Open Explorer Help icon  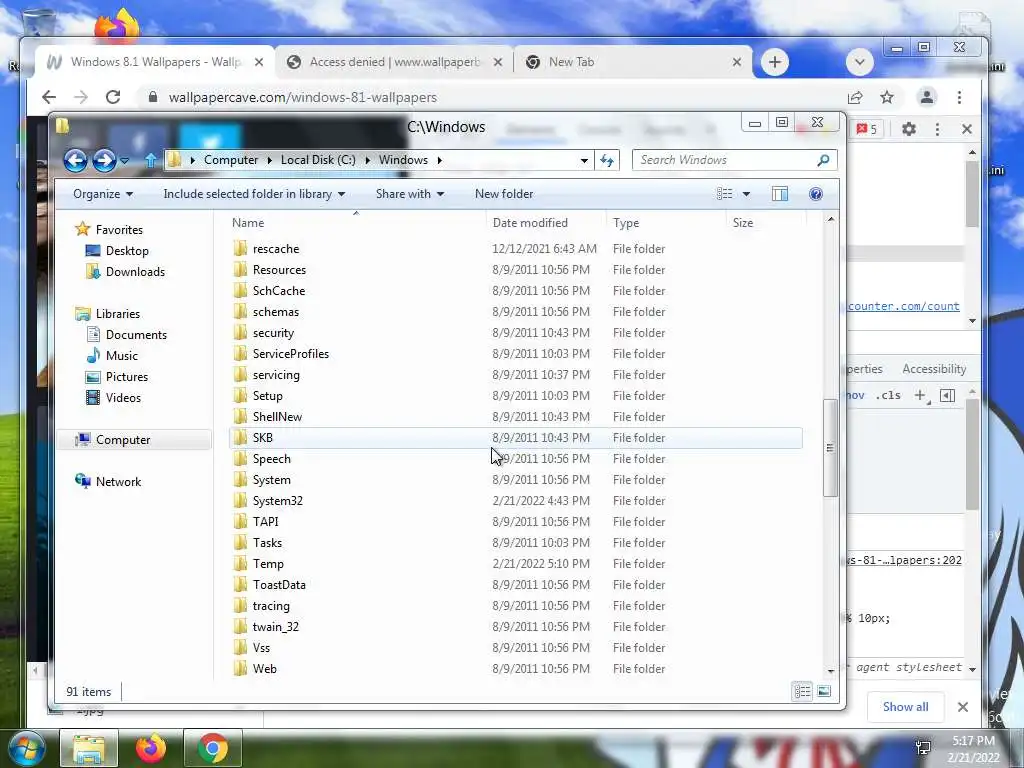pos(816,194)
